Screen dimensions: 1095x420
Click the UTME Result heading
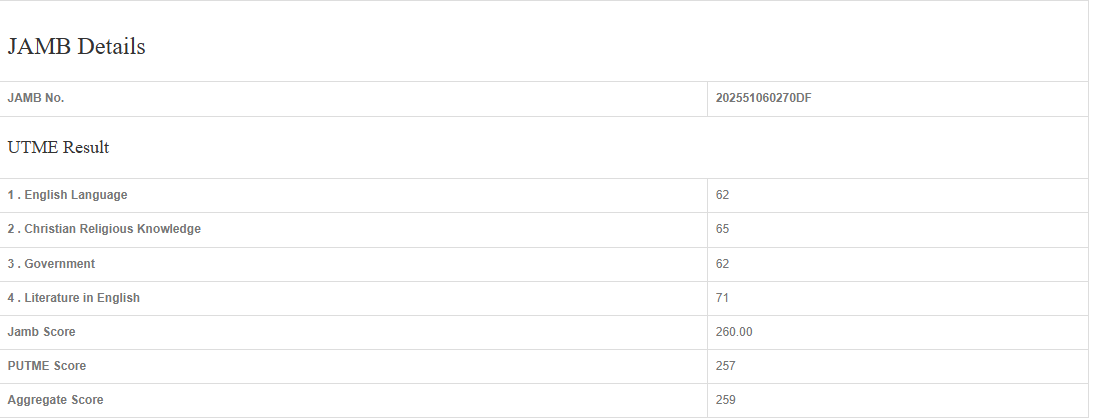[58, 148]
